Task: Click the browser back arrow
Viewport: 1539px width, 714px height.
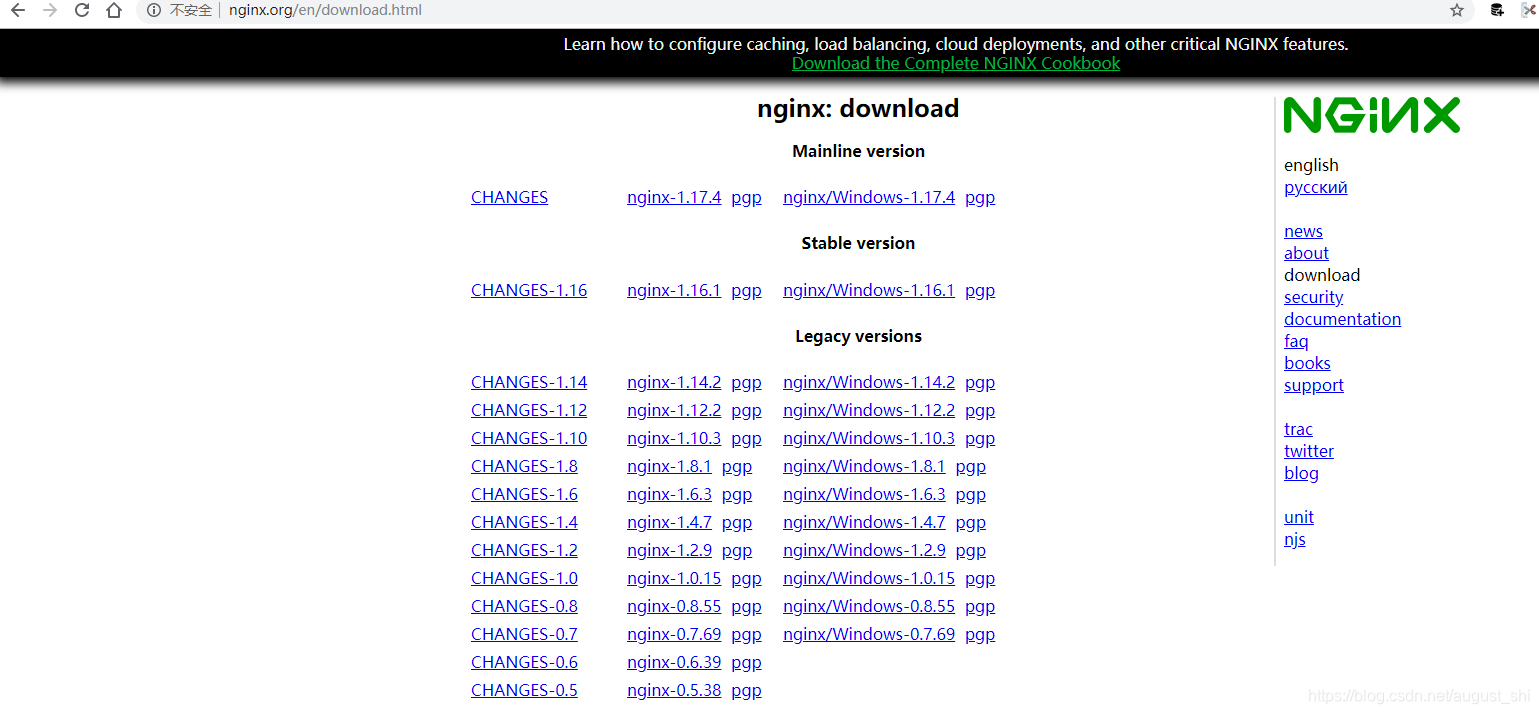Action: click(17, 11)
